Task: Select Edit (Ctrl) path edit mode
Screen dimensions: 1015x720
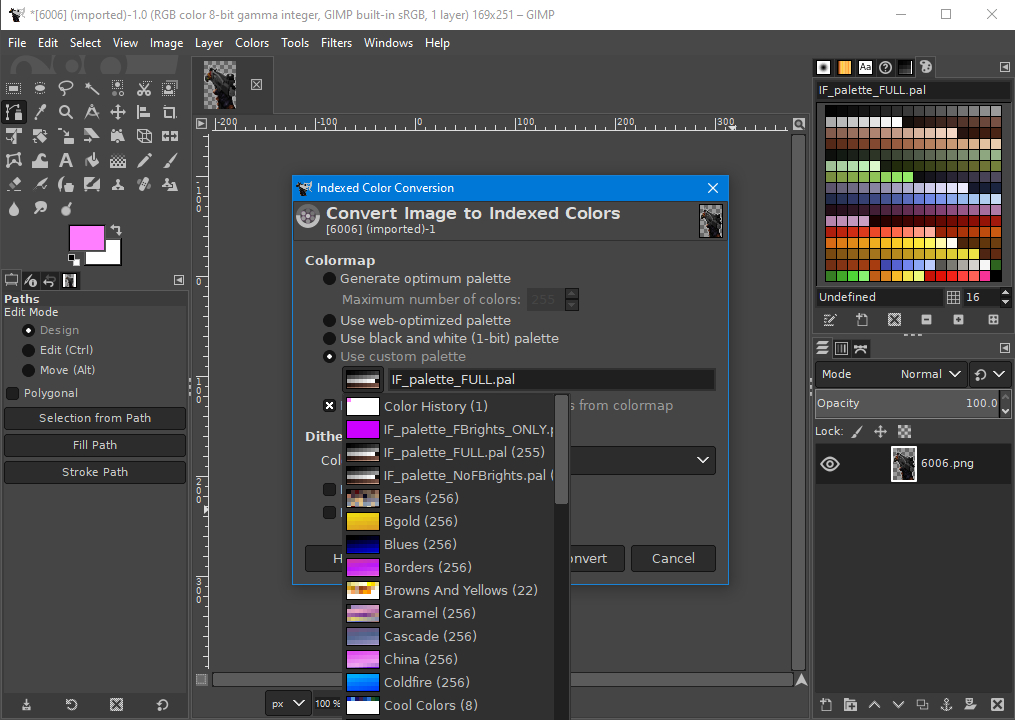Action: click(28, 350)
